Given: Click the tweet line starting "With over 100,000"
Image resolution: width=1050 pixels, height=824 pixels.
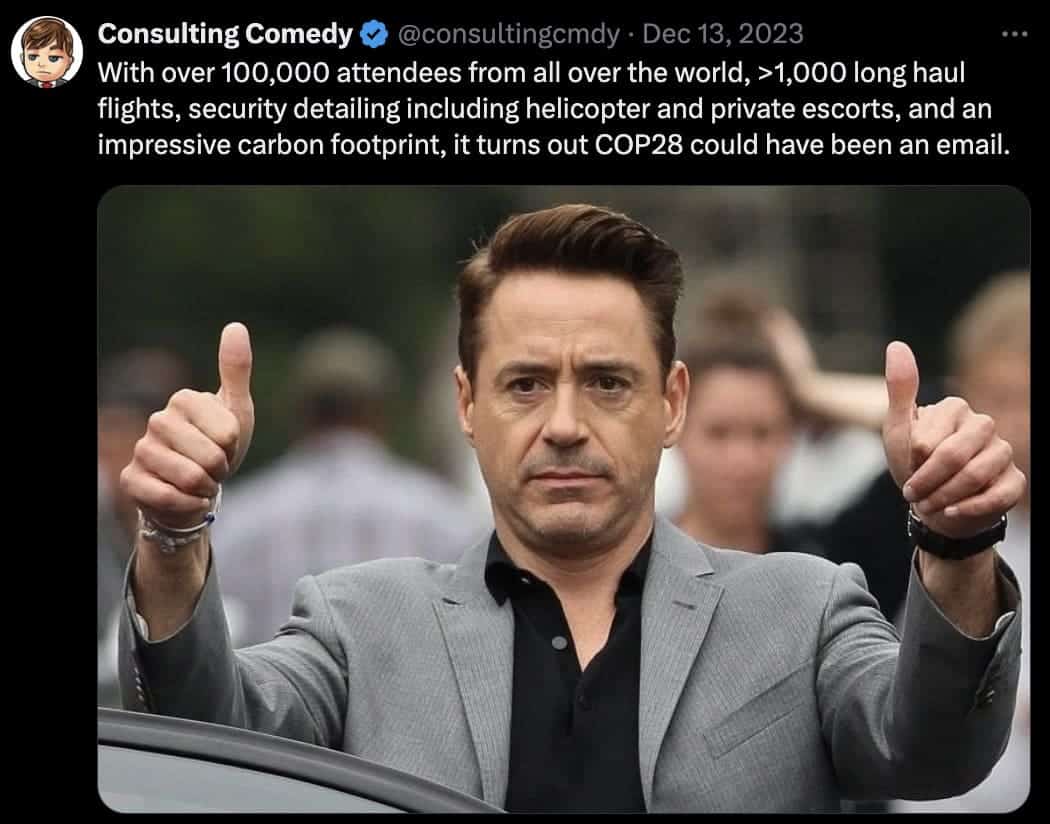Looking at the screenshot, I should 531,72.
